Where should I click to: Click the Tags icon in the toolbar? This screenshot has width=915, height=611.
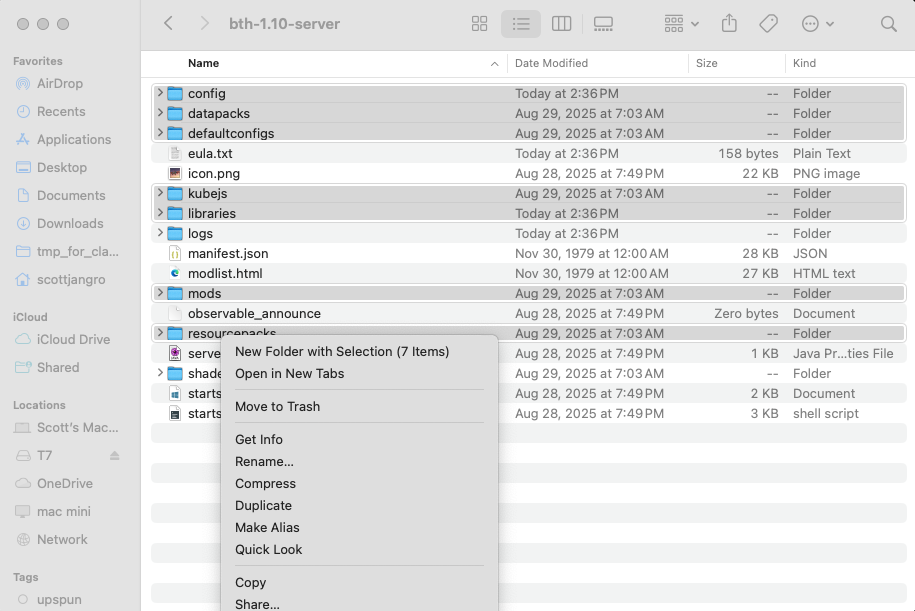point(768,23)
